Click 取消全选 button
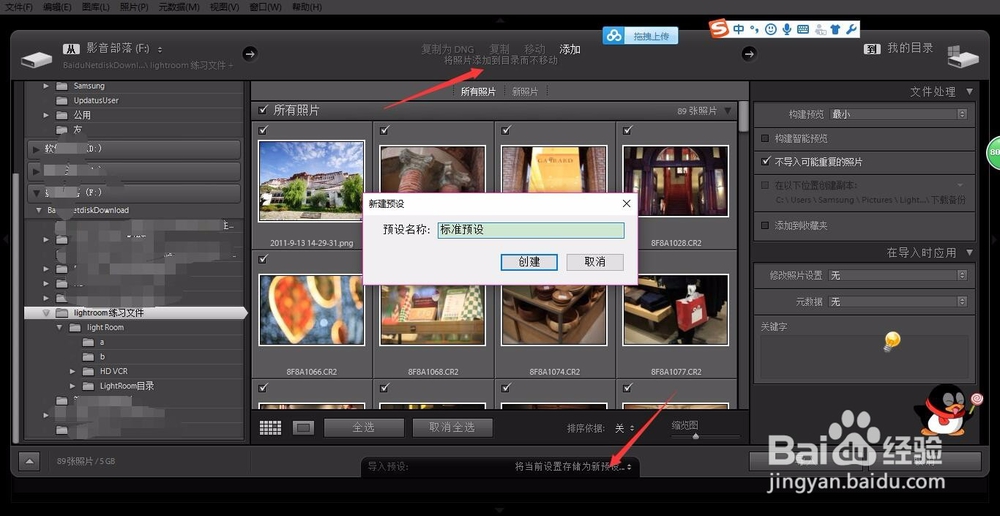Viewport: 1000px width, 516px height. click(452, 427)
